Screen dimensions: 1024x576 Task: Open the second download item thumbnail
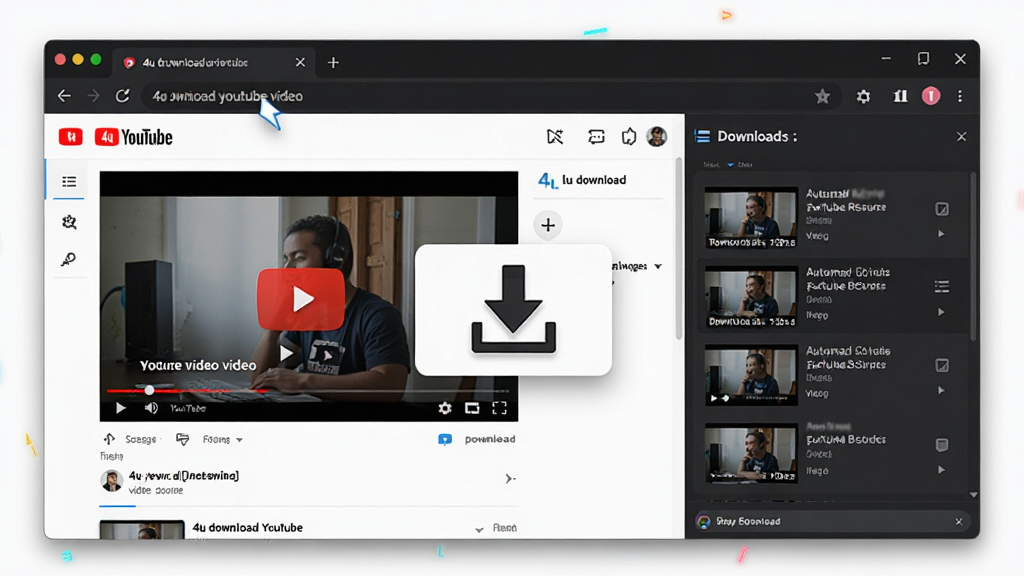point(751,296)
